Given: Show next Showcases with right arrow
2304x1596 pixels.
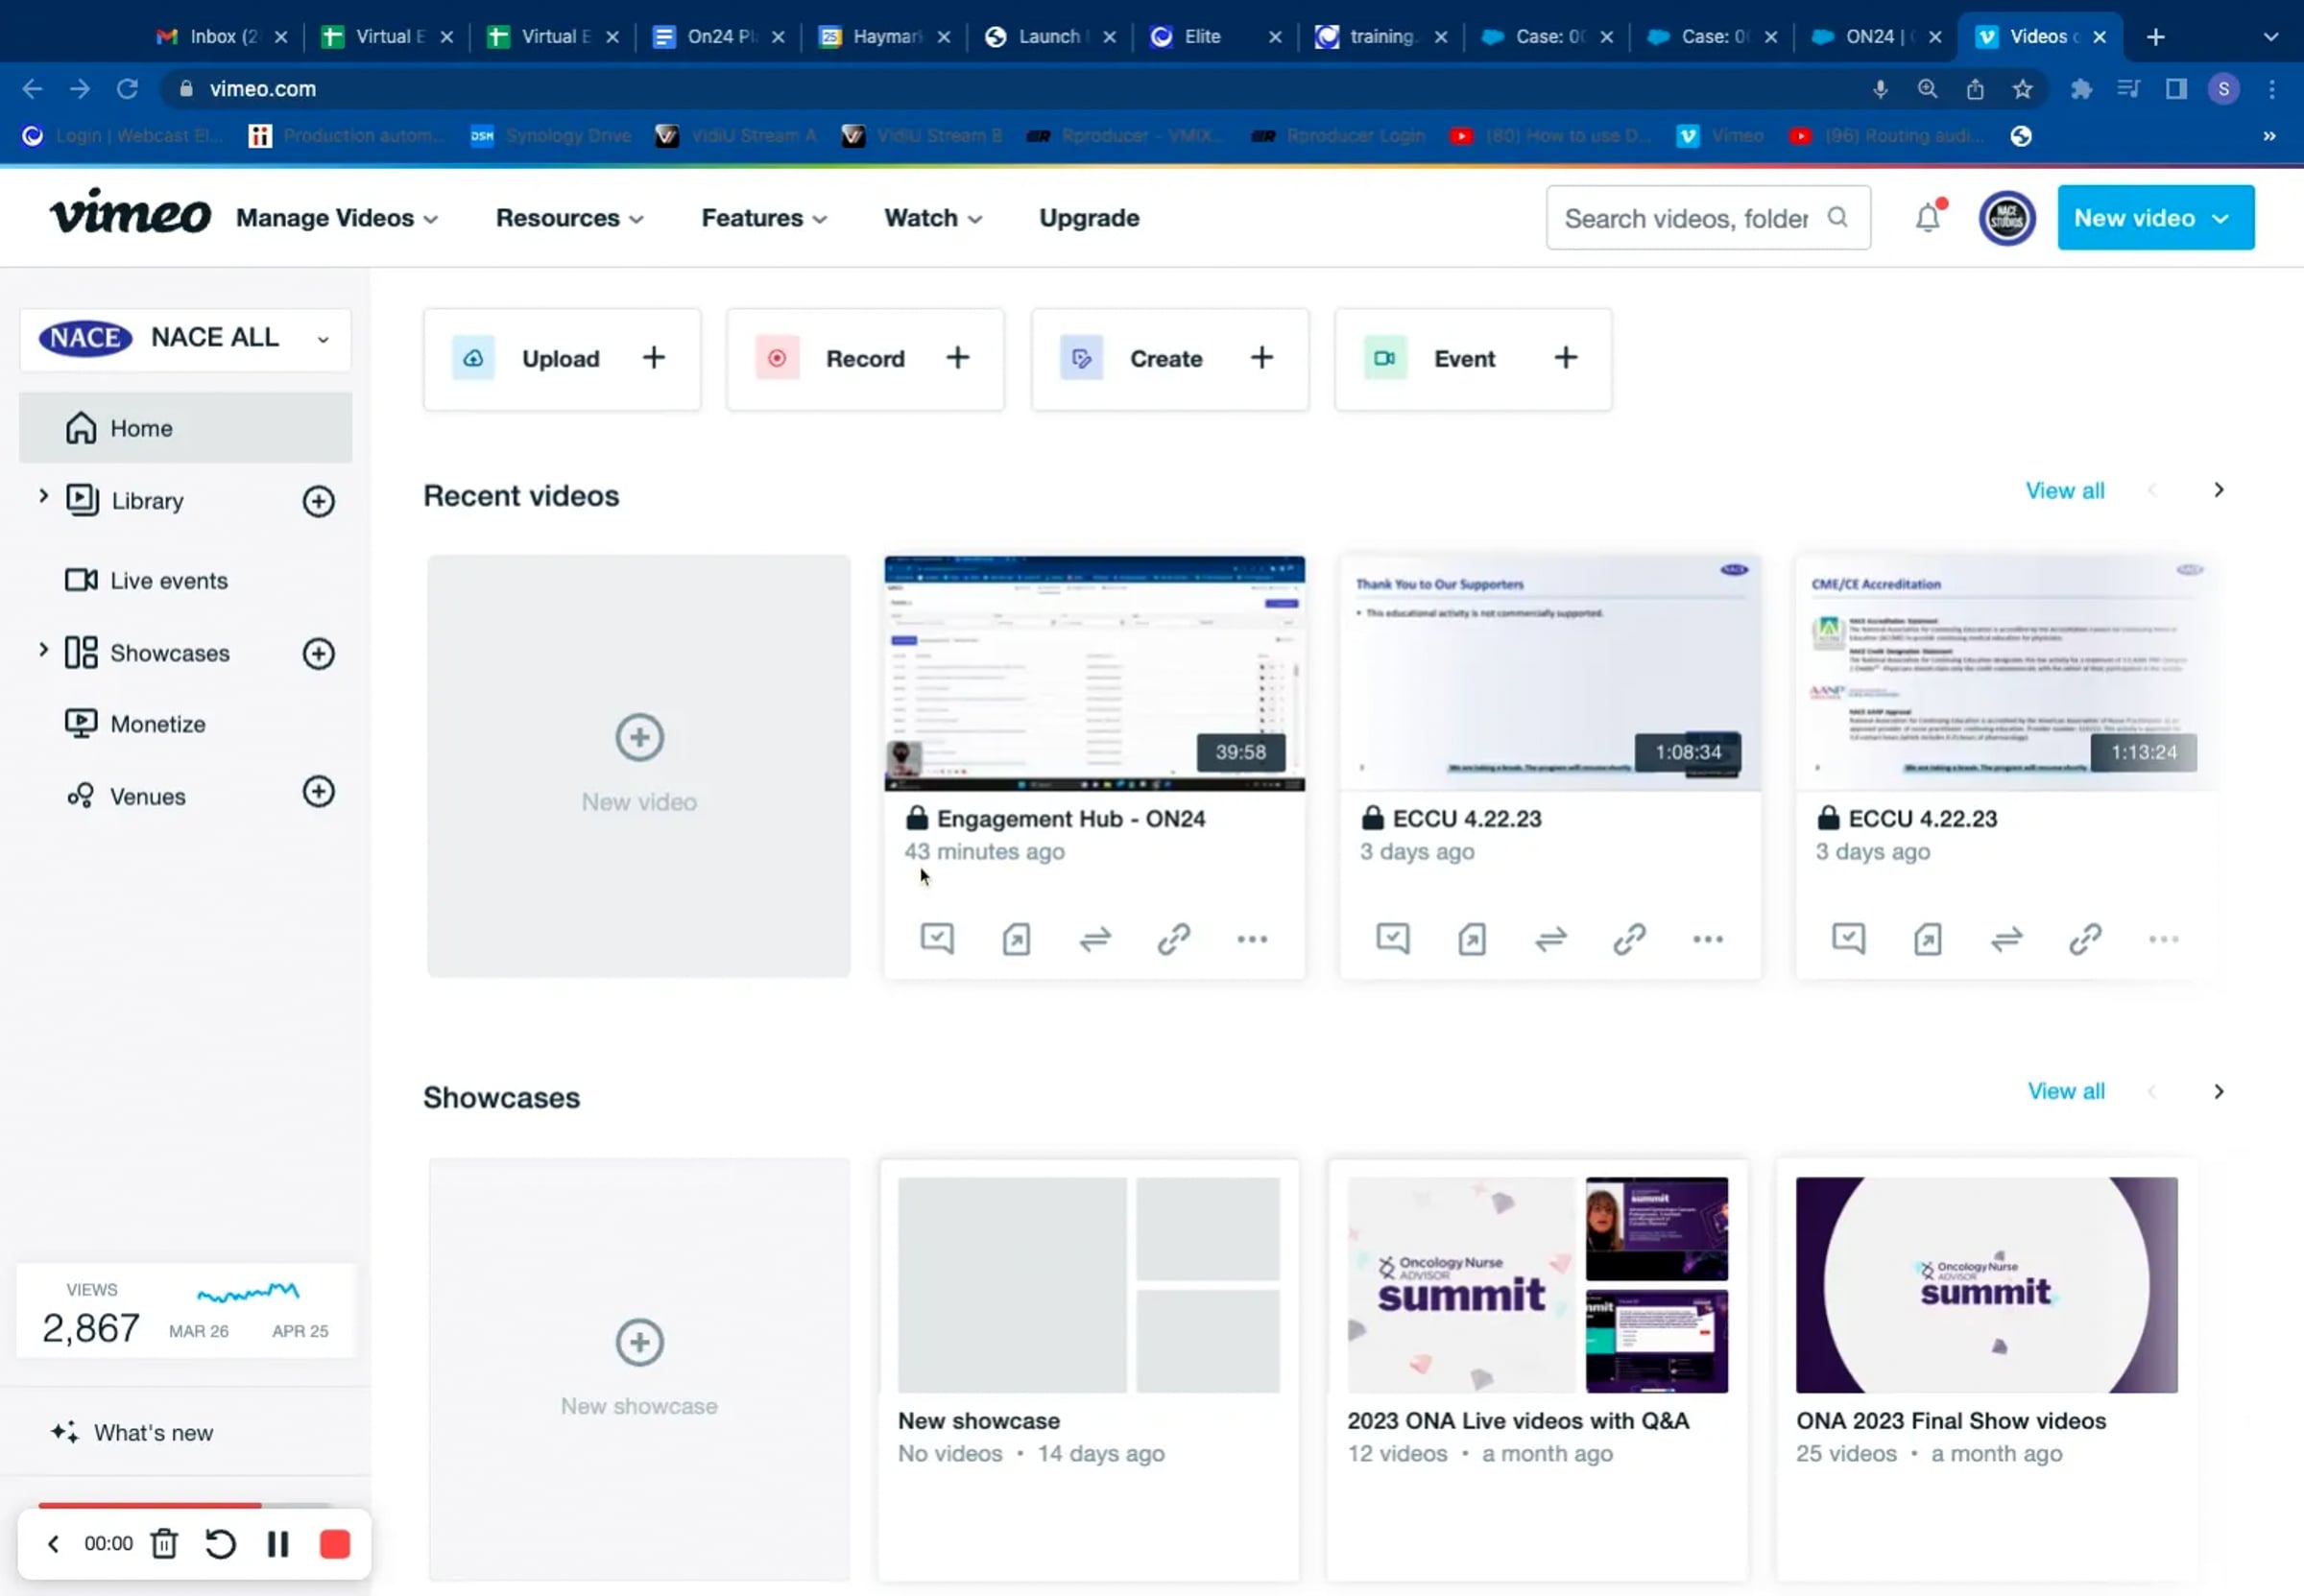Looking at the screenshot, I should [x=2218, y=1091].
